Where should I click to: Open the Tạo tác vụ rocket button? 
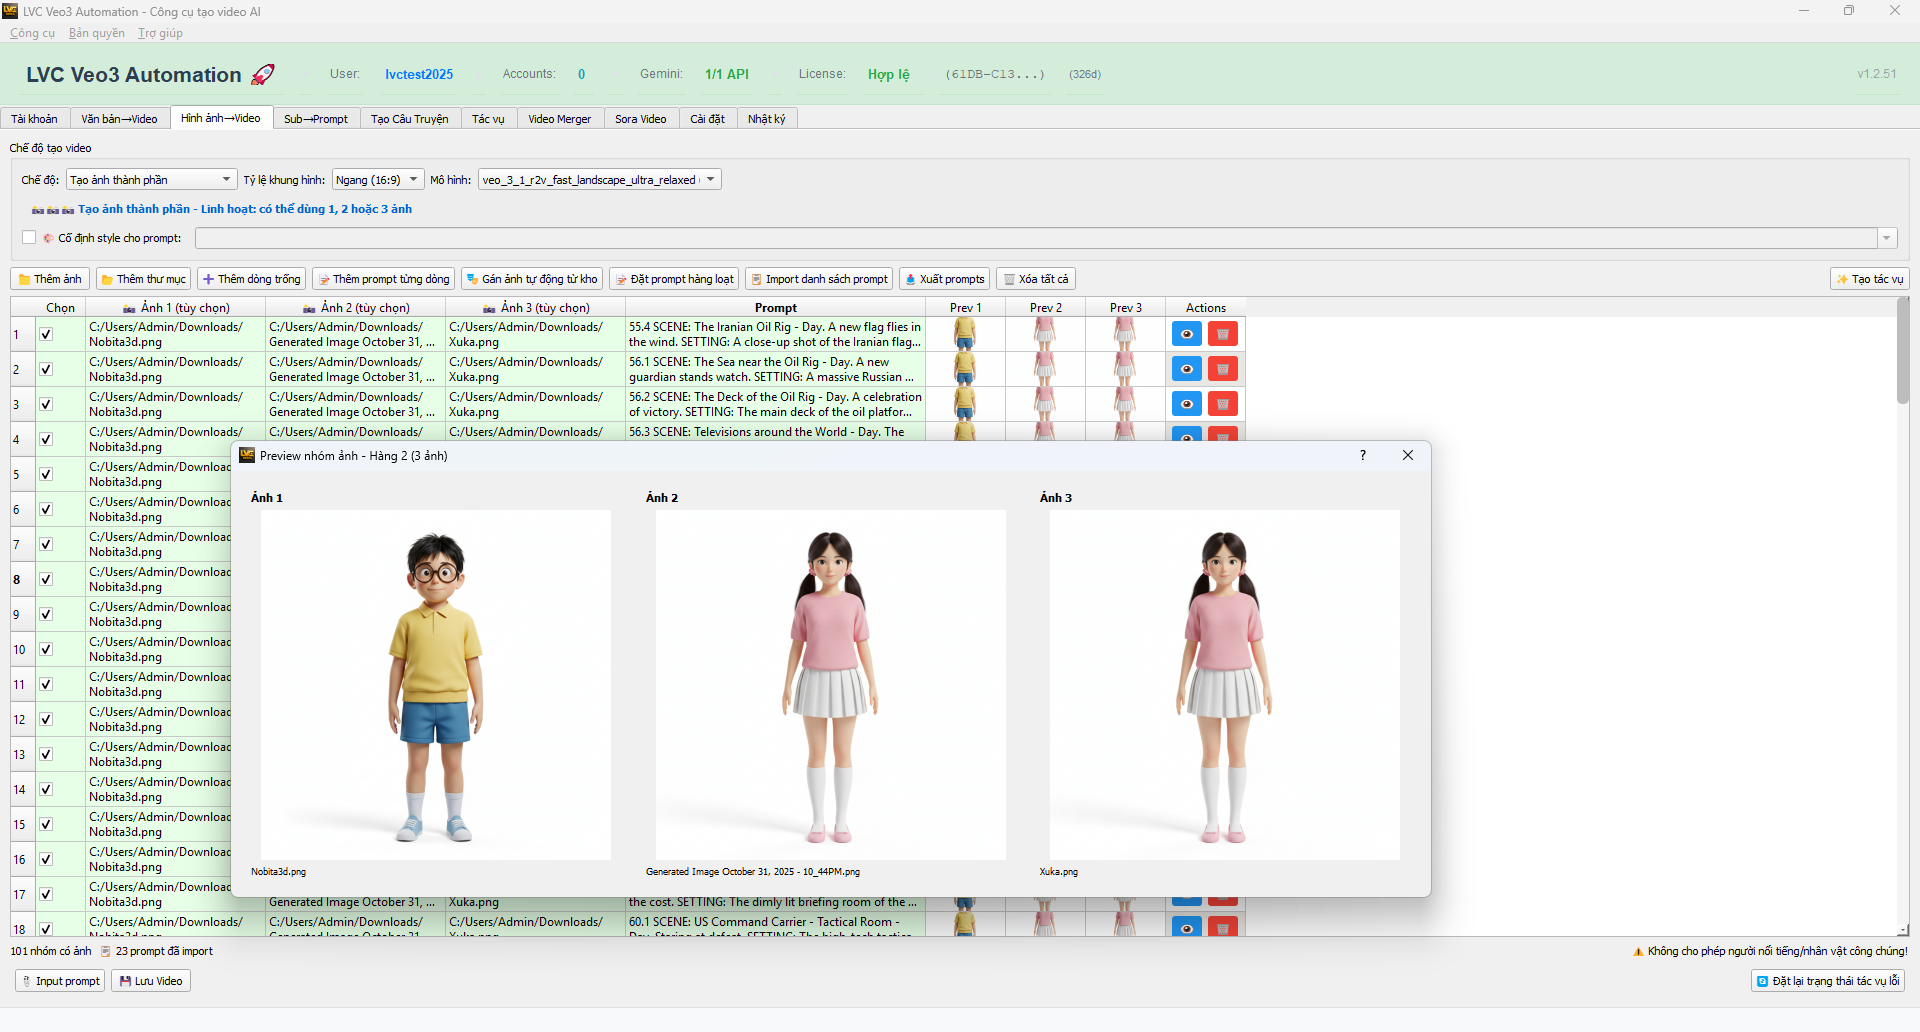[x=1869, y=278]
